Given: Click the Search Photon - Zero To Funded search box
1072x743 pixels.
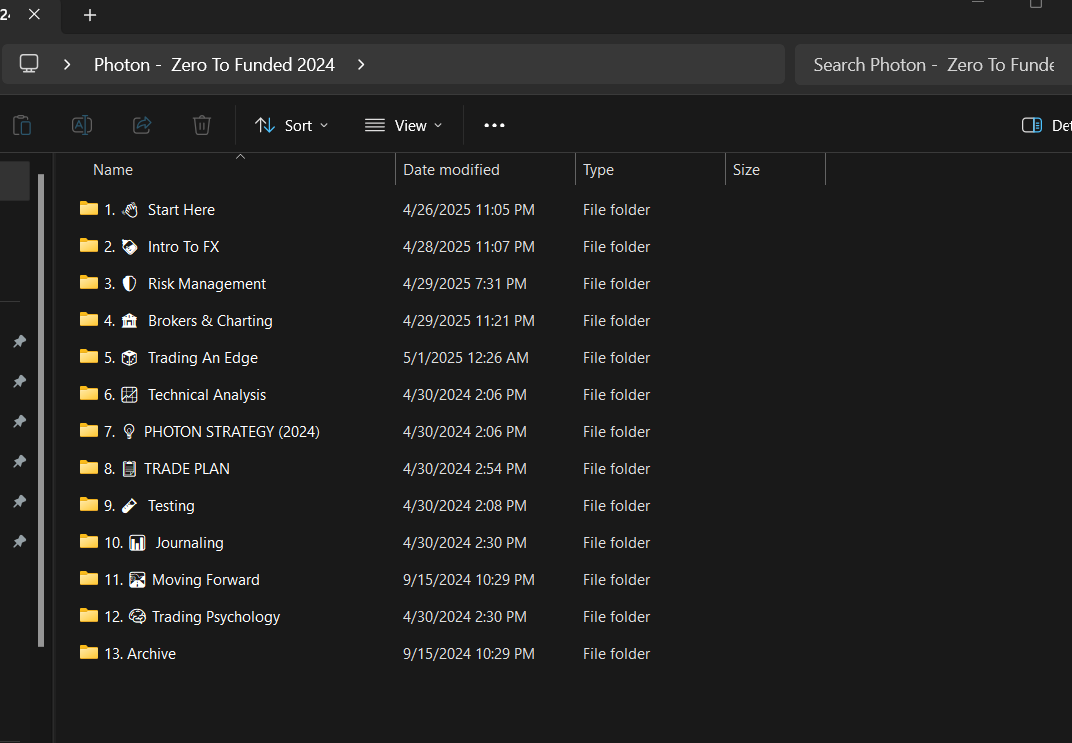Looking at the screenshot, I should pos(933,64).
